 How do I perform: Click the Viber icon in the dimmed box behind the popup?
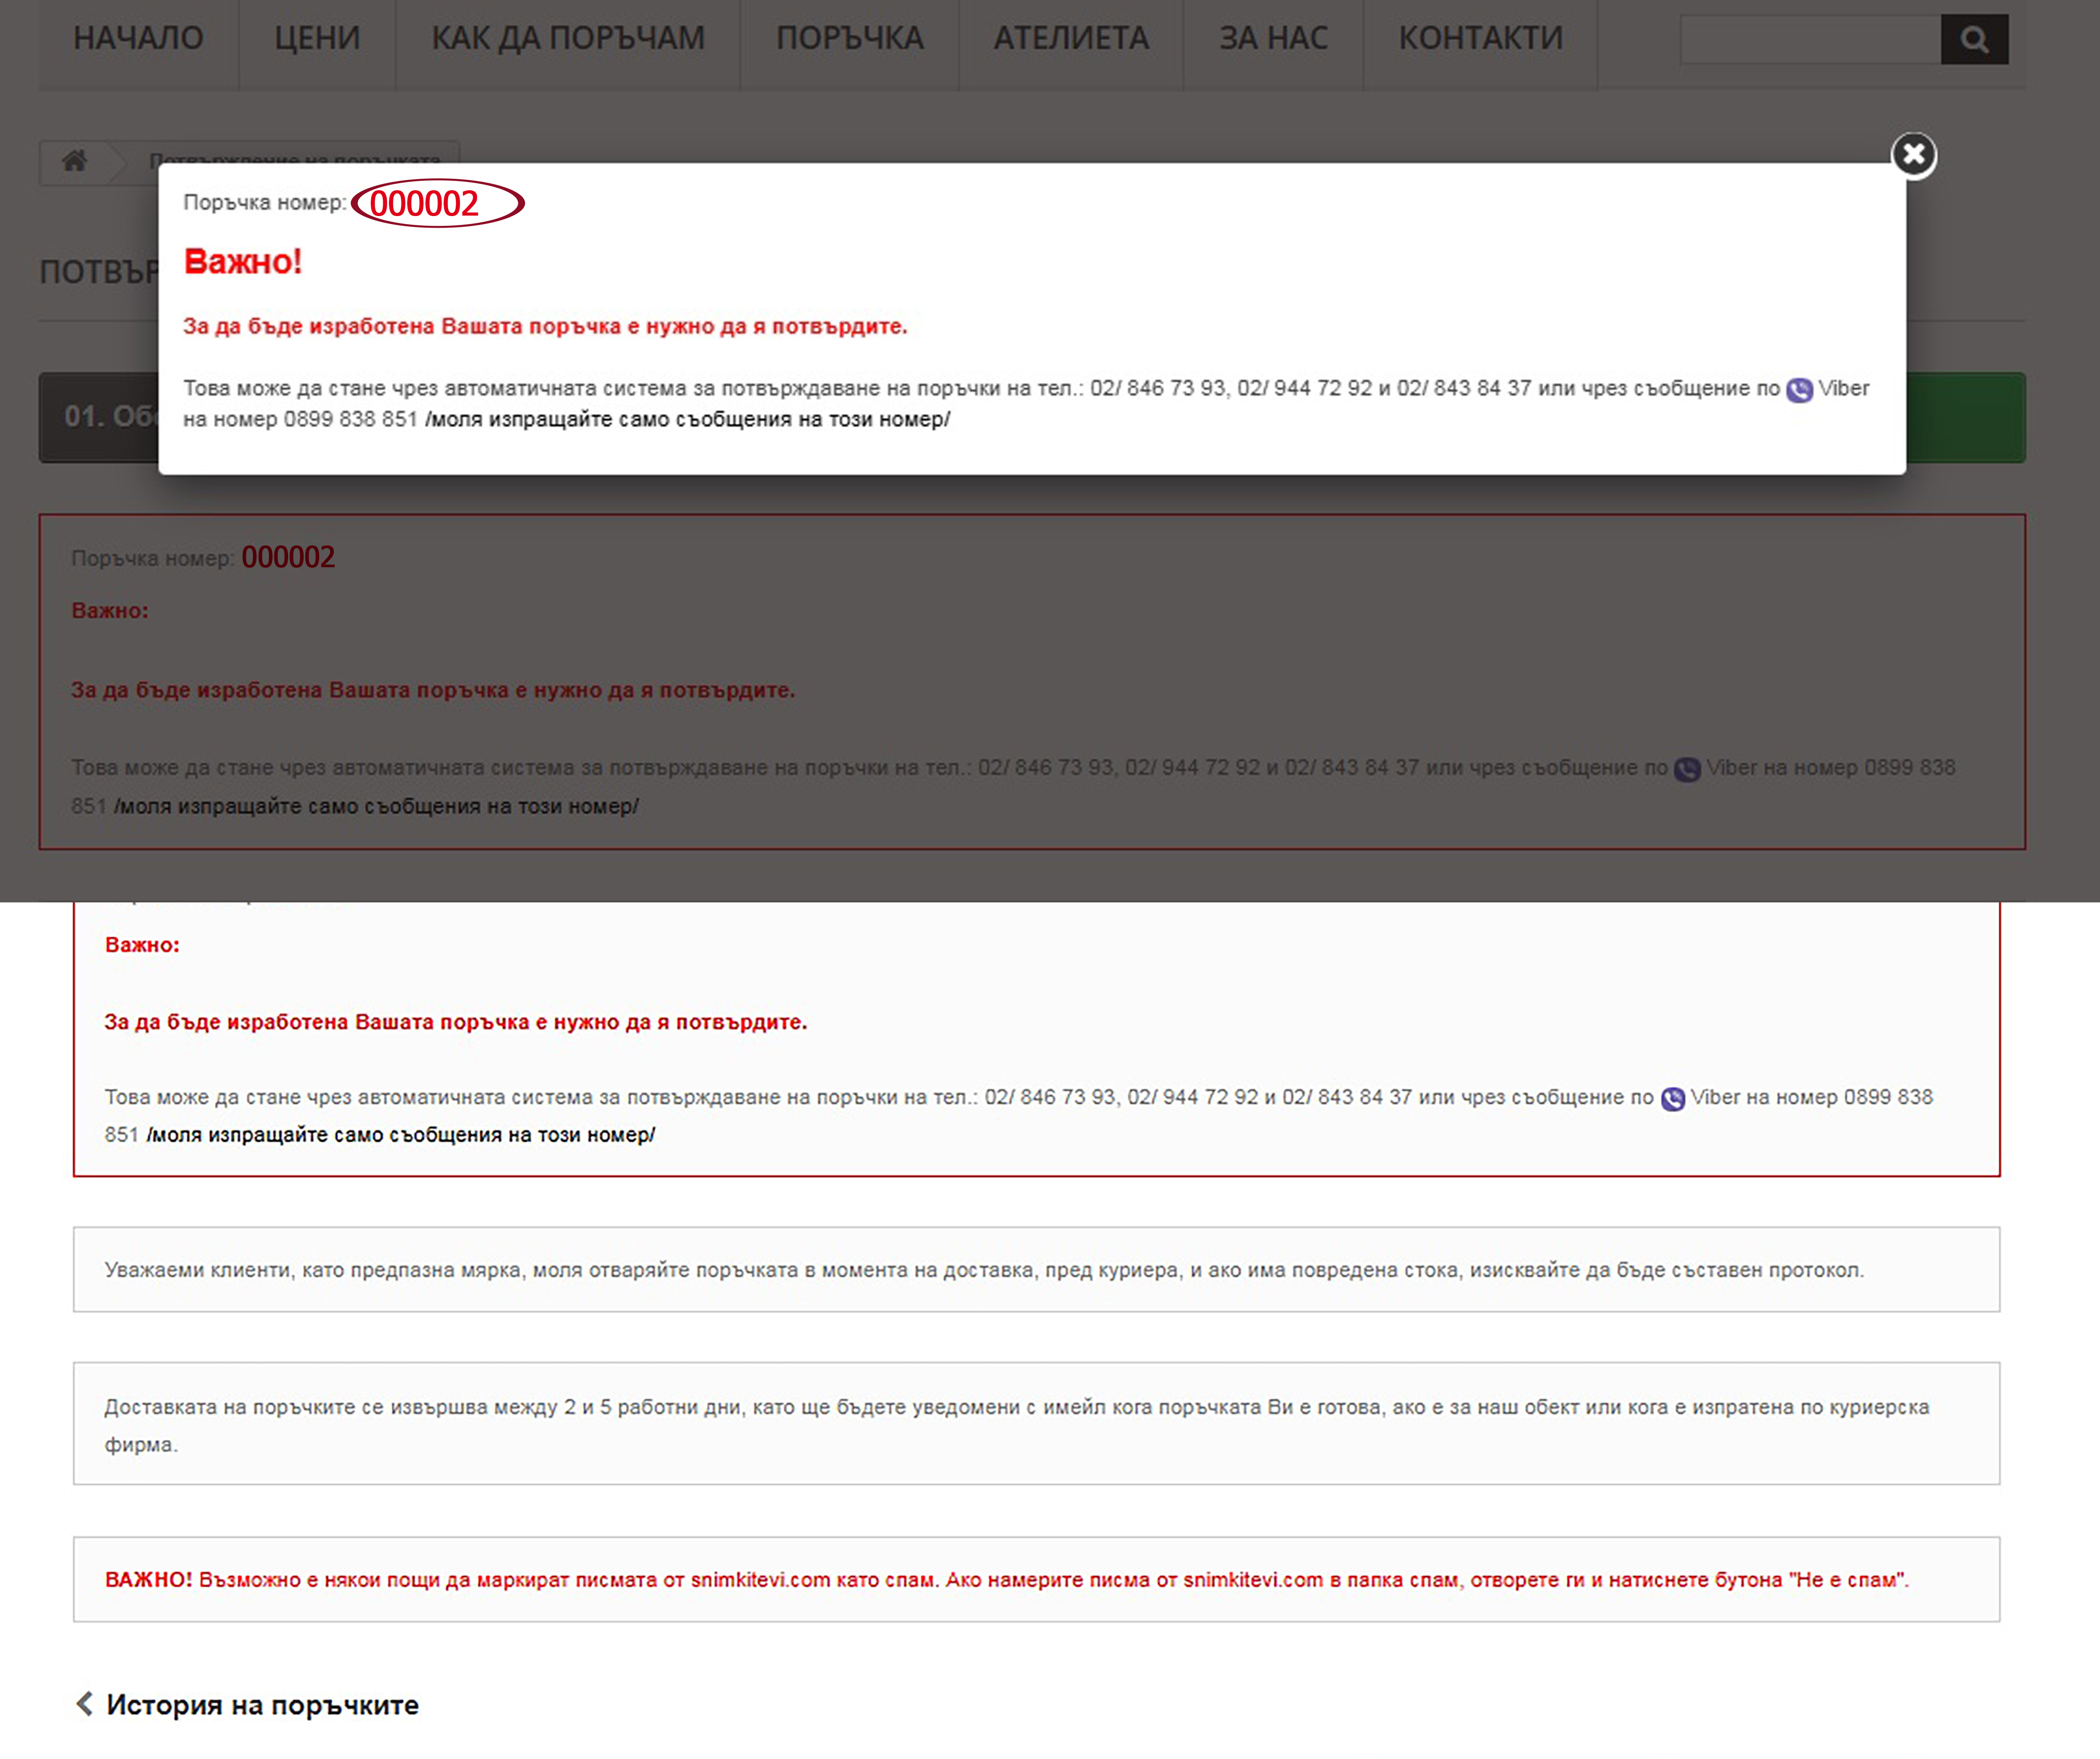(x=1687, y=769)
